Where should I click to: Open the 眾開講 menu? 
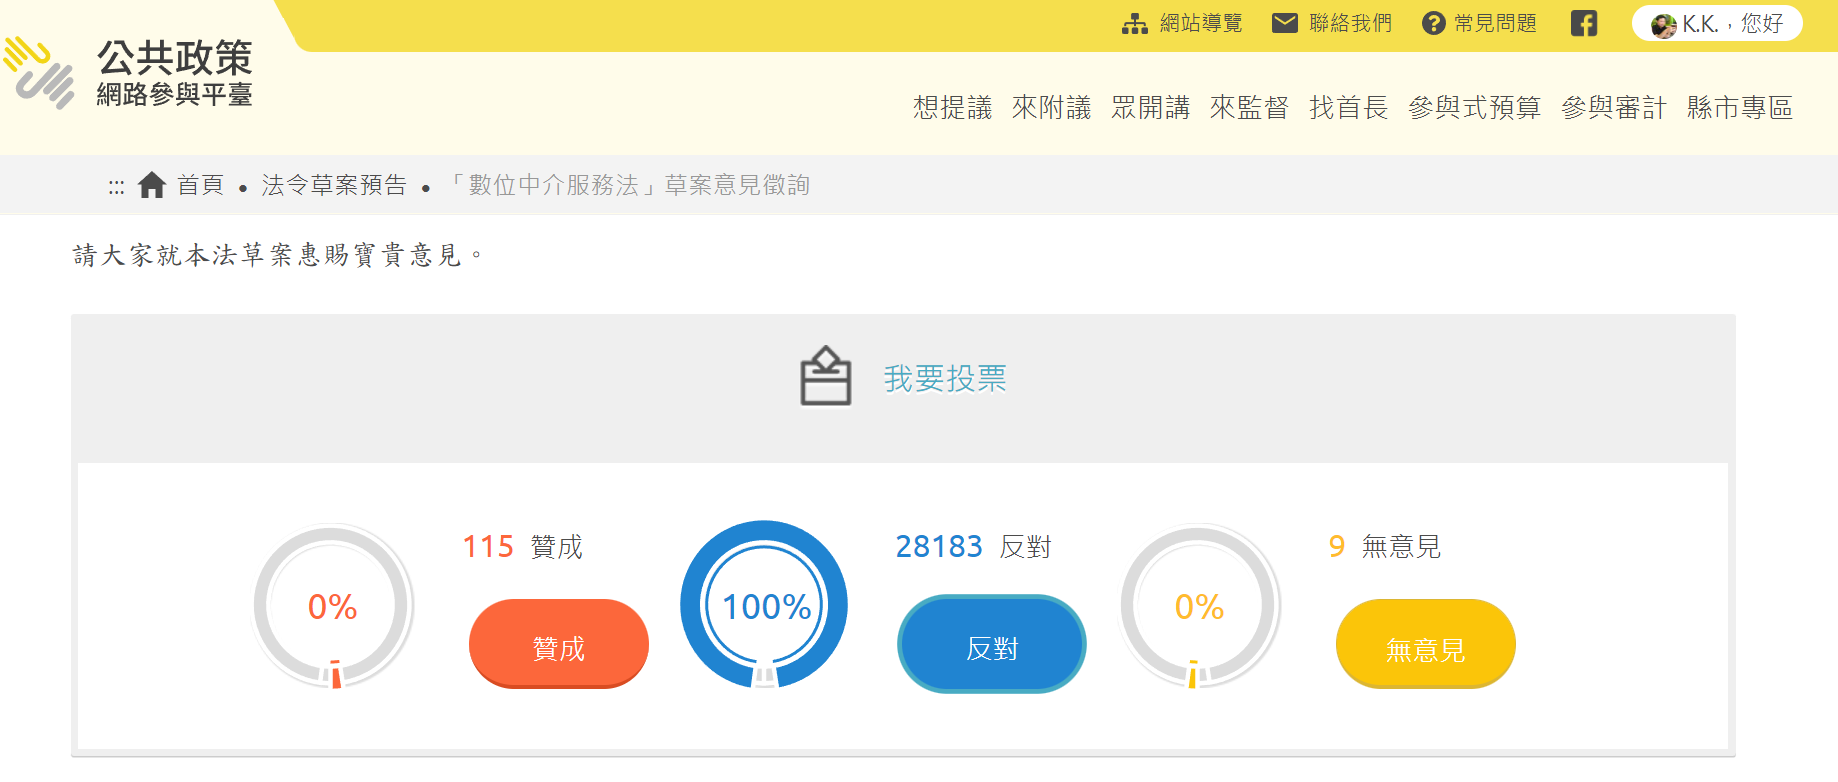[x=1150, y=108]
